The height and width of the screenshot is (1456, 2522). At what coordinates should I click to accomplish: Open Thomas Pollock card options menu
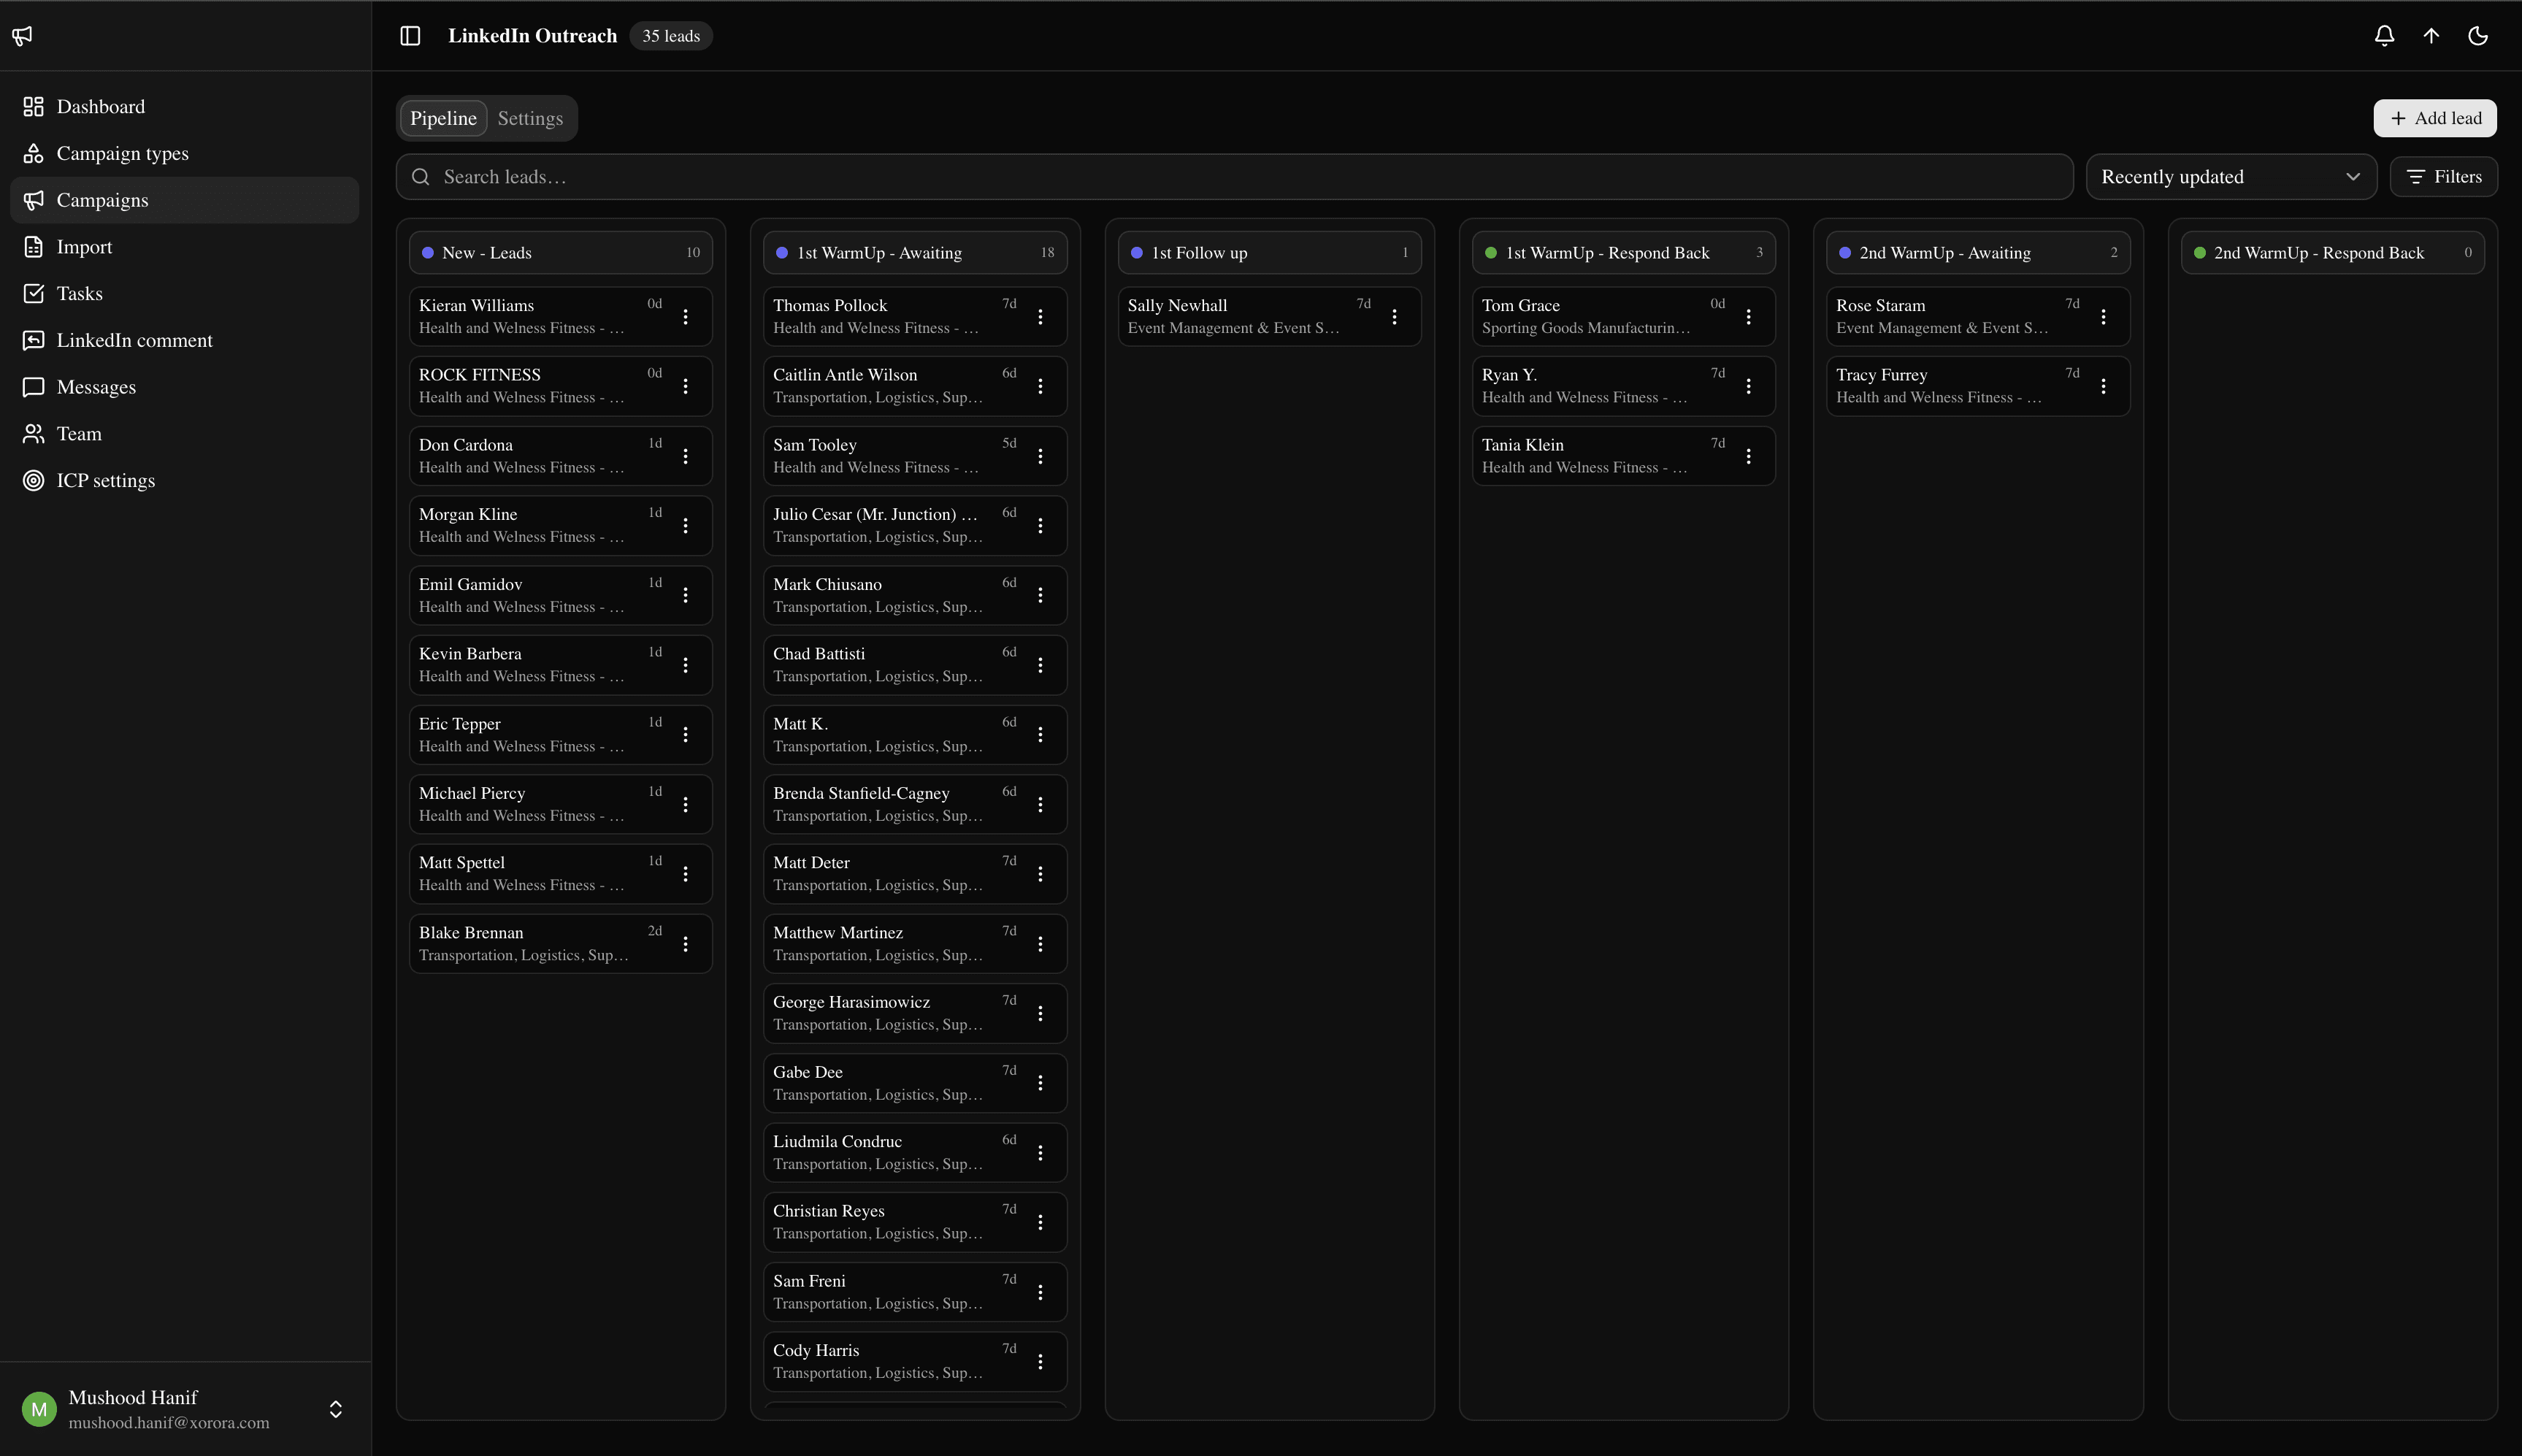pyautogui.click(x=1040, y=317)
